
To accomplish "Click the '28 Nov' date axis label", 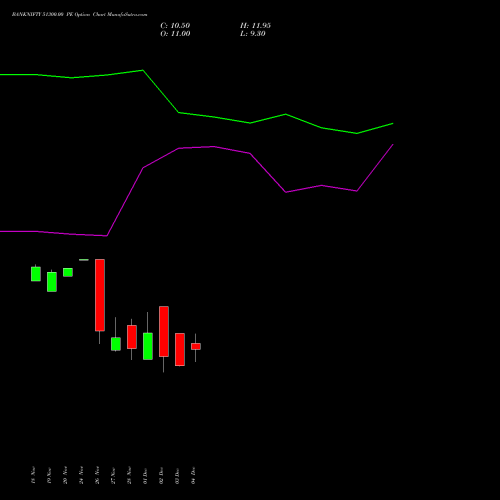I will coord(129,475).
